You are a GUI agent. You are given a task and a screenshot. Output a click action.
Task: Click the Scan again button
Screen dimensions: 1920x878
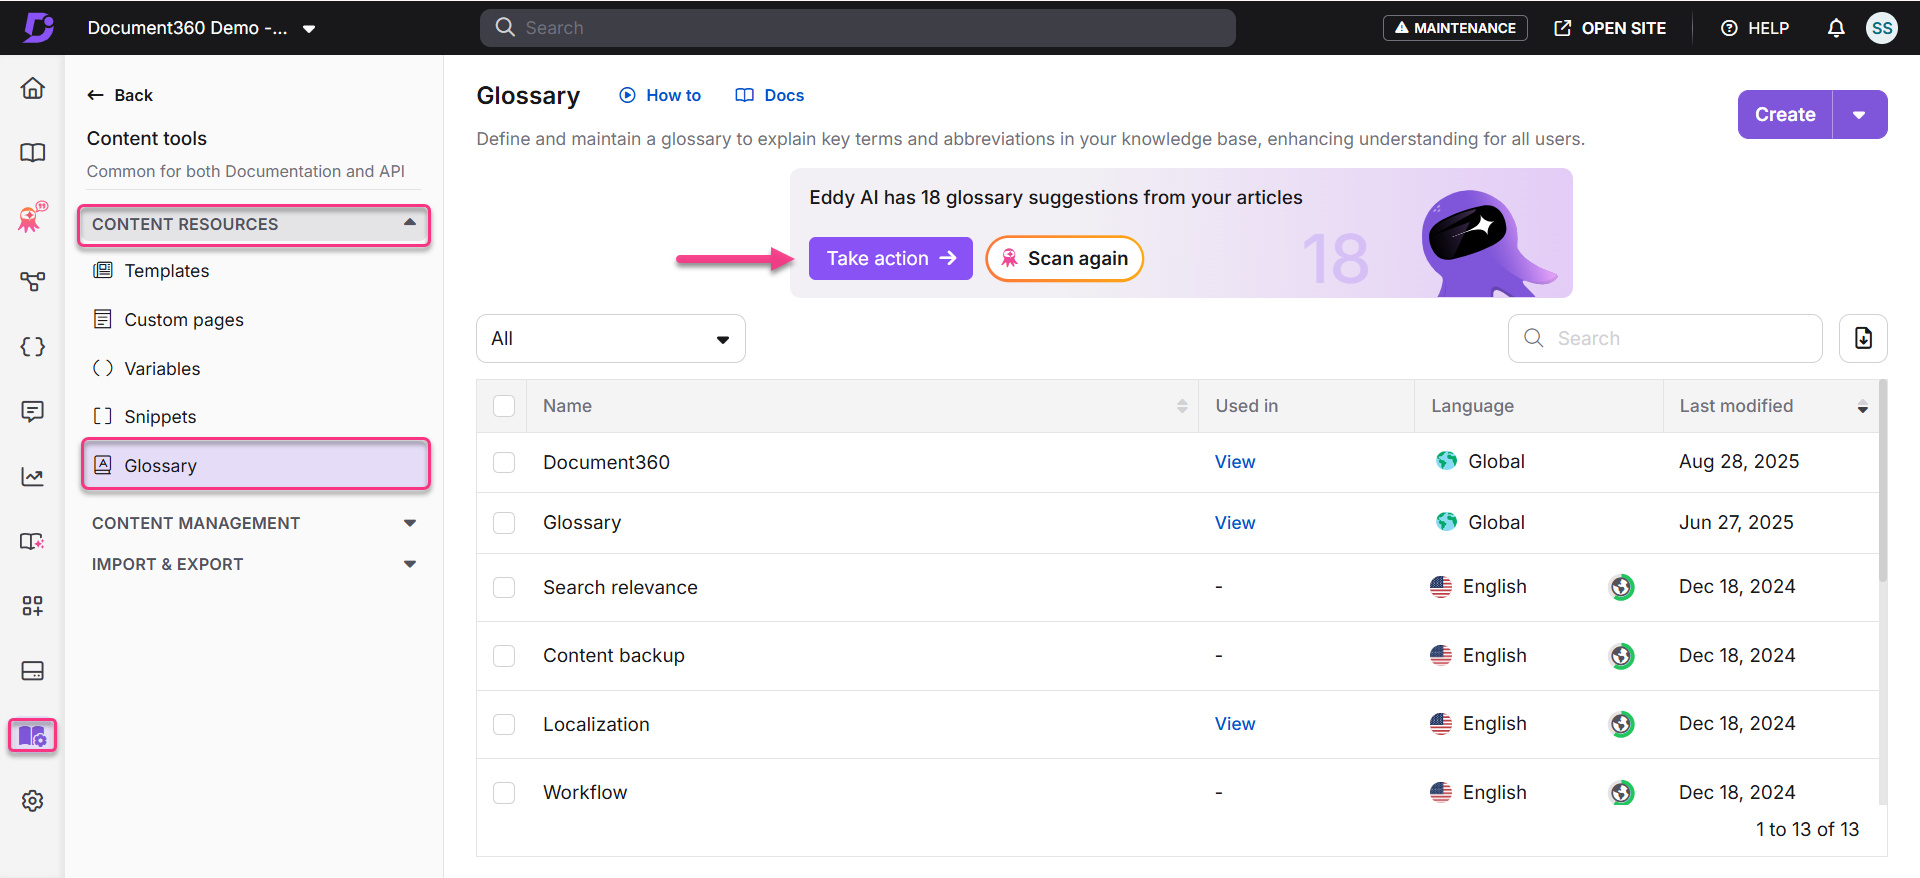coord(1064,258)
